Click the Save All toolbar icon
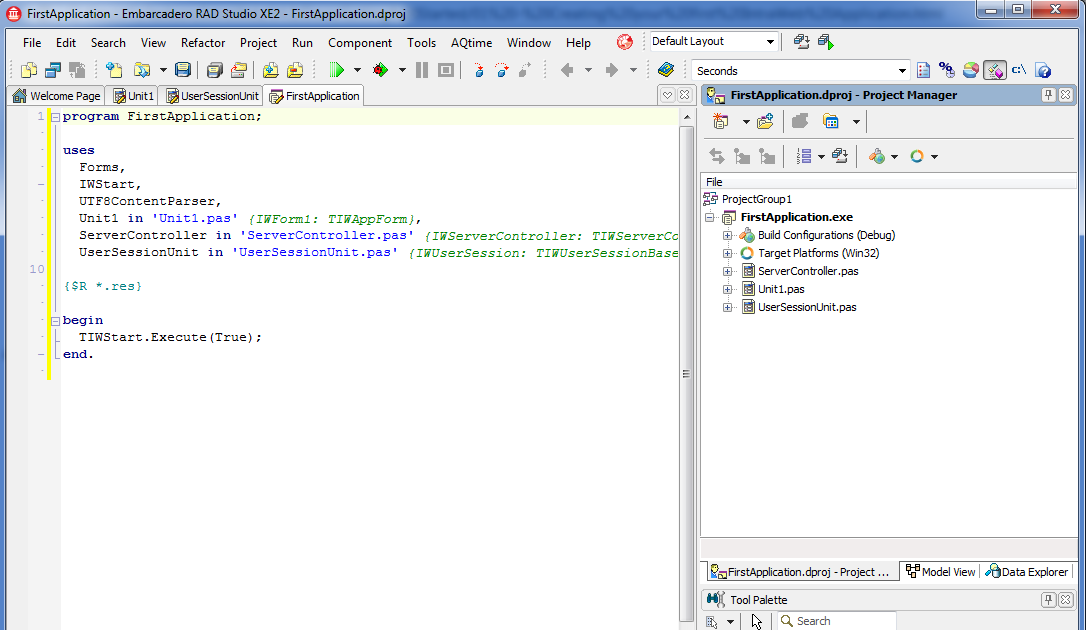The height and width of the screenshot is (630, 1086). point(215,70)
